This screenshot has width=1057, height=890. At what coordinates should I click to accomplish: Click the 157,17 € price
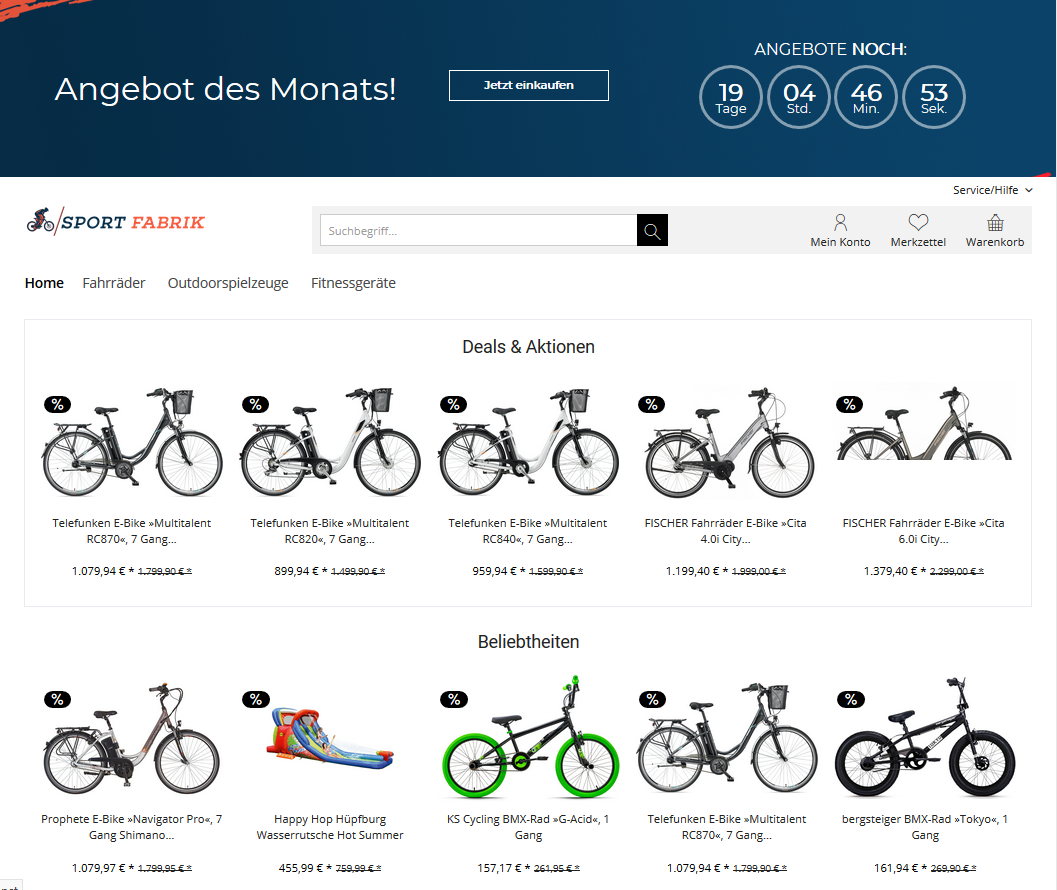pos(502,868)
